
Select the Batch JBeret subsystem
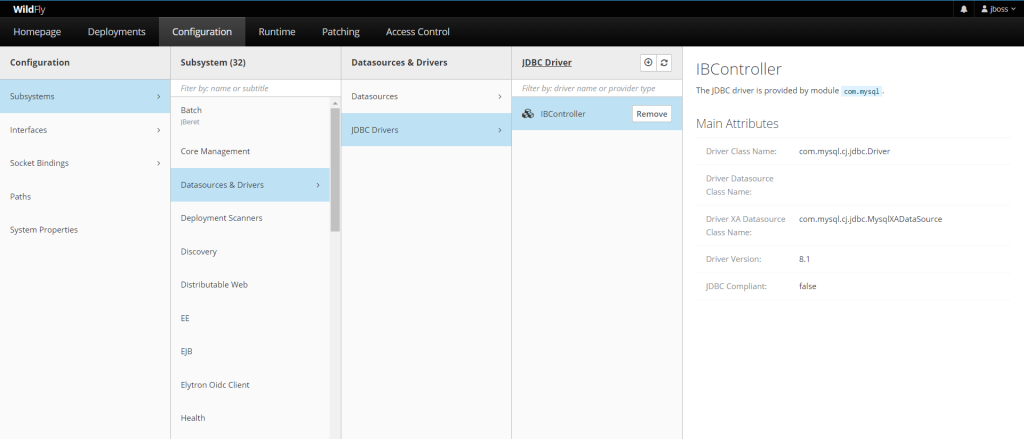pos(250,115)
